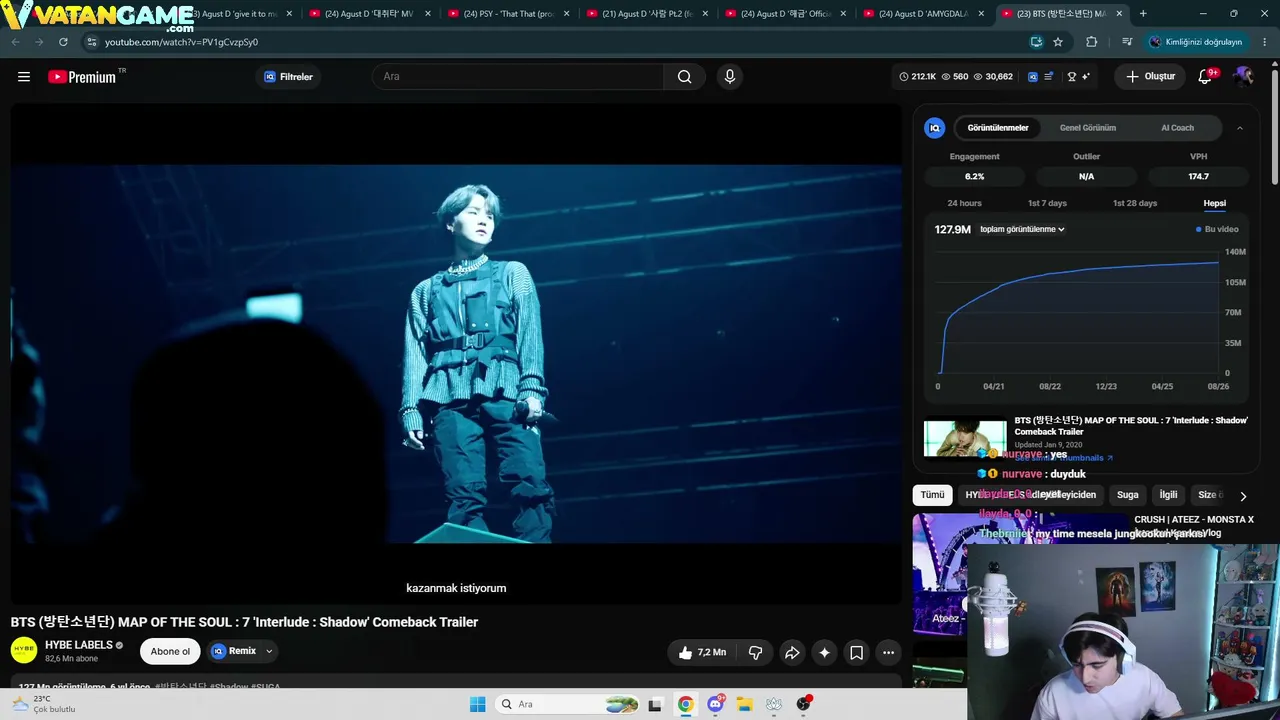Click the sparkles icon in stats bar

click(1086, 77)
